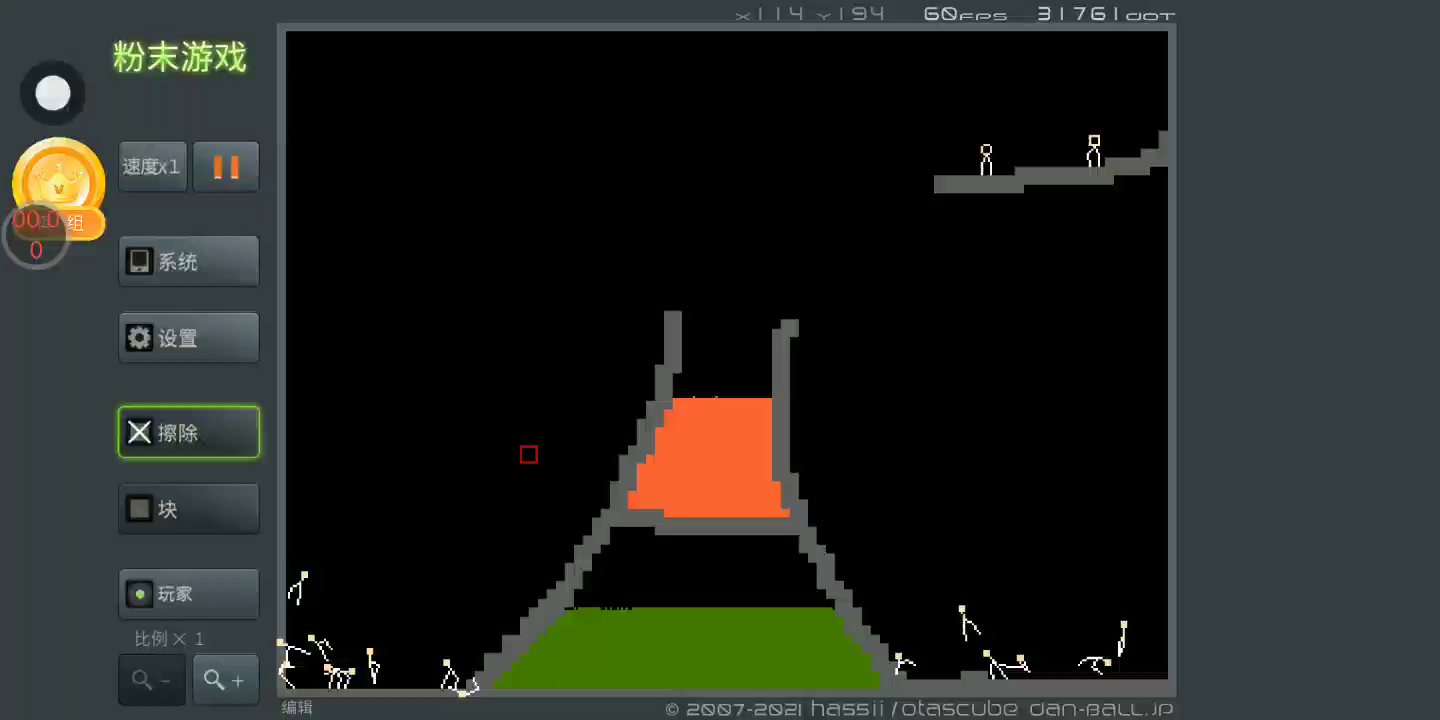The height and width of the screenshot is (720, 1440).
Task: Click the 编辑 edit label below the canvas
Action: point(297,708)
